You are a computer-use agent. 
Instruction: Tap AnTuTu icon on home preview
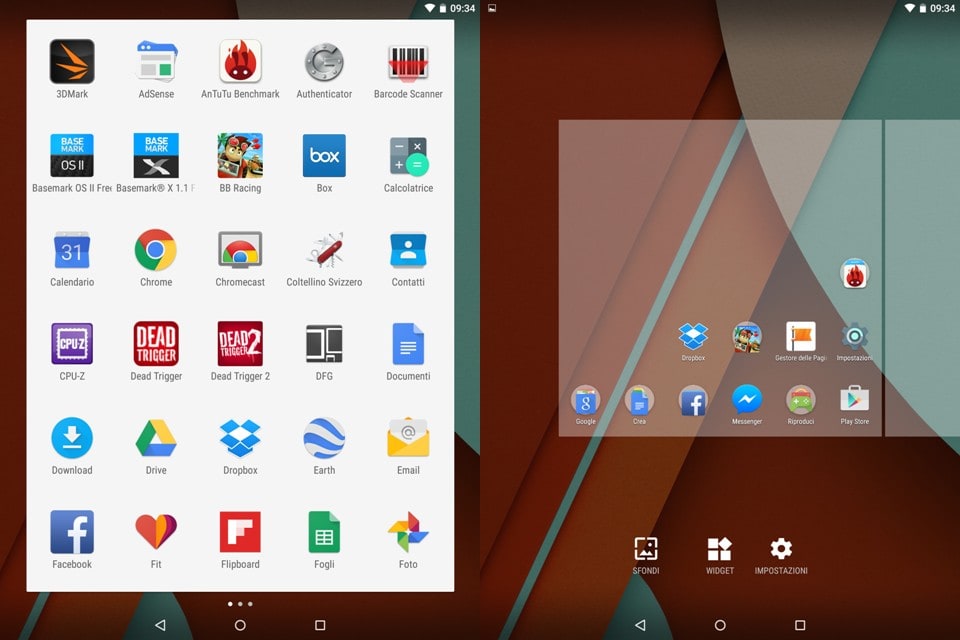point(855,273)
